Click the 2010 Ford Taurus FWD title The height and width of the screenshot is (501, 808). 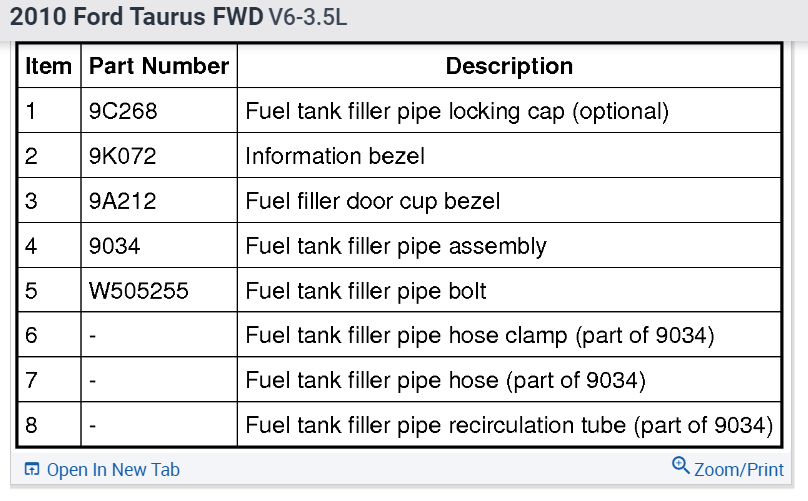click(137, 19)
